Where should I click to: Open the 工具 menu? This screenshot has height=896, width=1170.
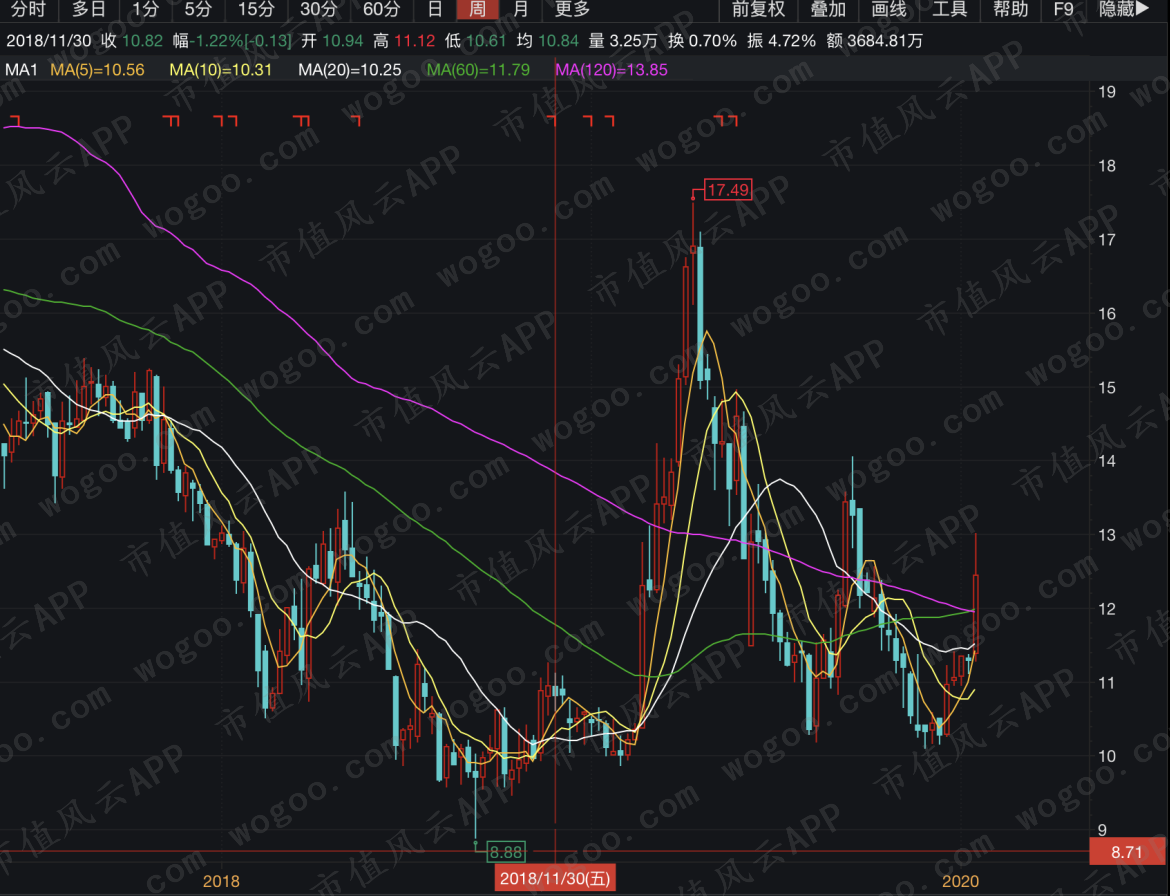(950, 9)
